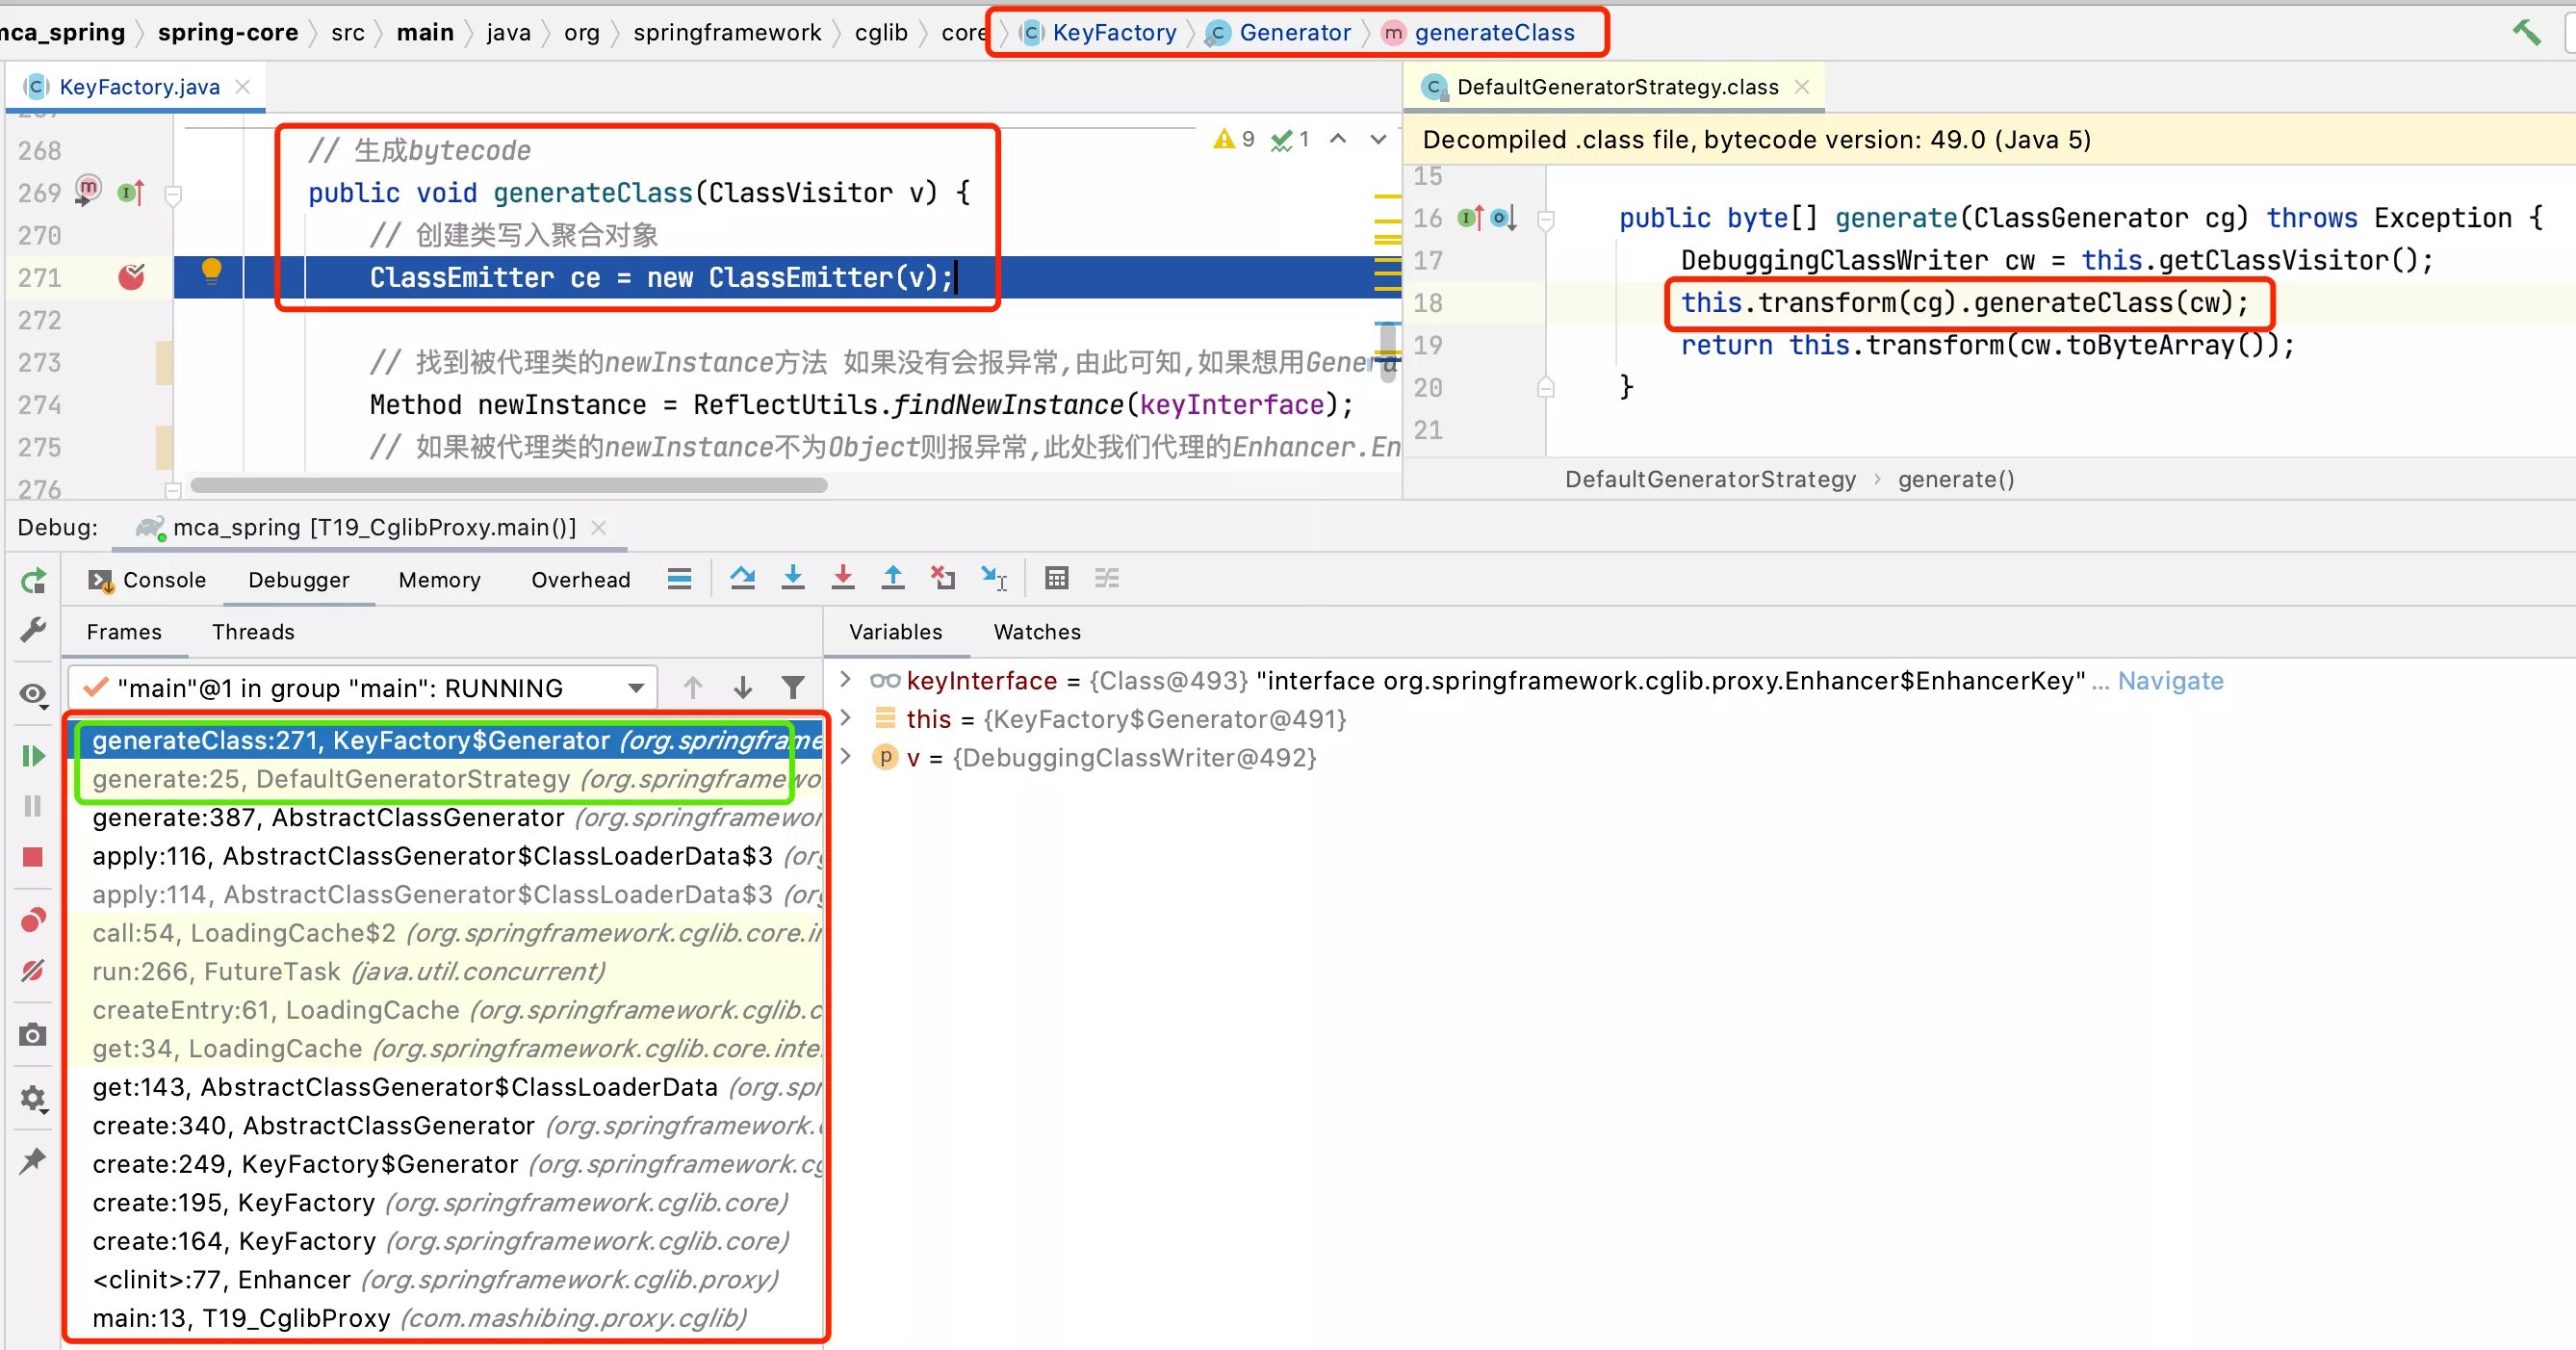This screenshot has width=2576, height=1350.
Task: Click the camera Thread Dump icon
Action: tap(33, 1034)
